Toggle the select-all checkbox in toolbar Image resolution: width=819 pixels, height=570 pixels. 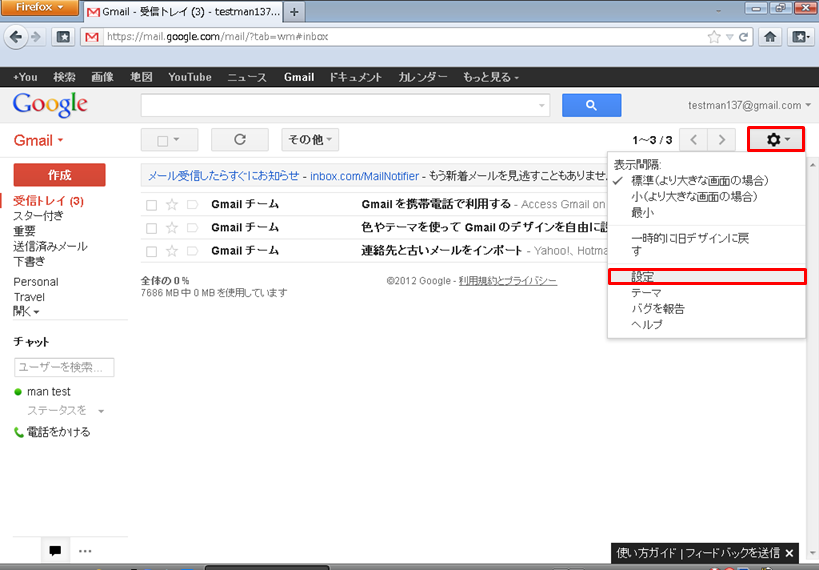pyautogui.click(x=162, y=141)
